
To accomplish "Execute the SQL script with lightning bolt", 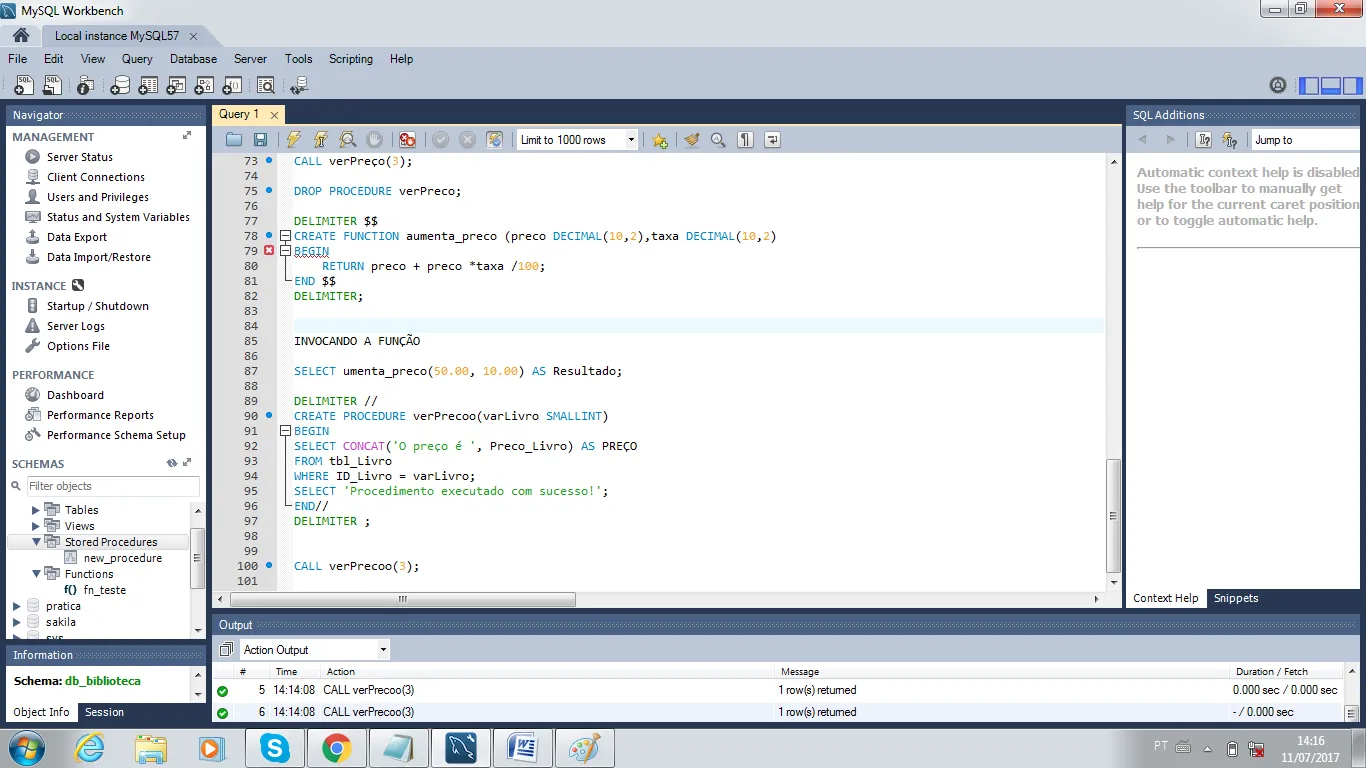I will (x=293, y=140).
